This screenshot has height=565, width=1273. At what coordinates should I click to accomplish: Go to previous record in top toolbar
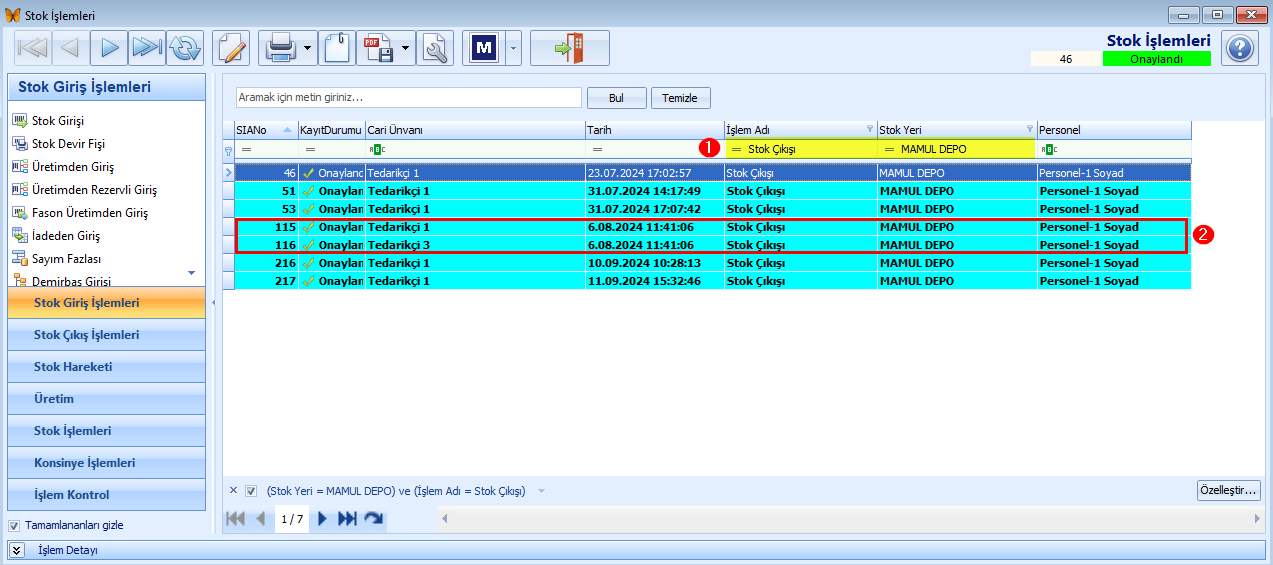70,47
